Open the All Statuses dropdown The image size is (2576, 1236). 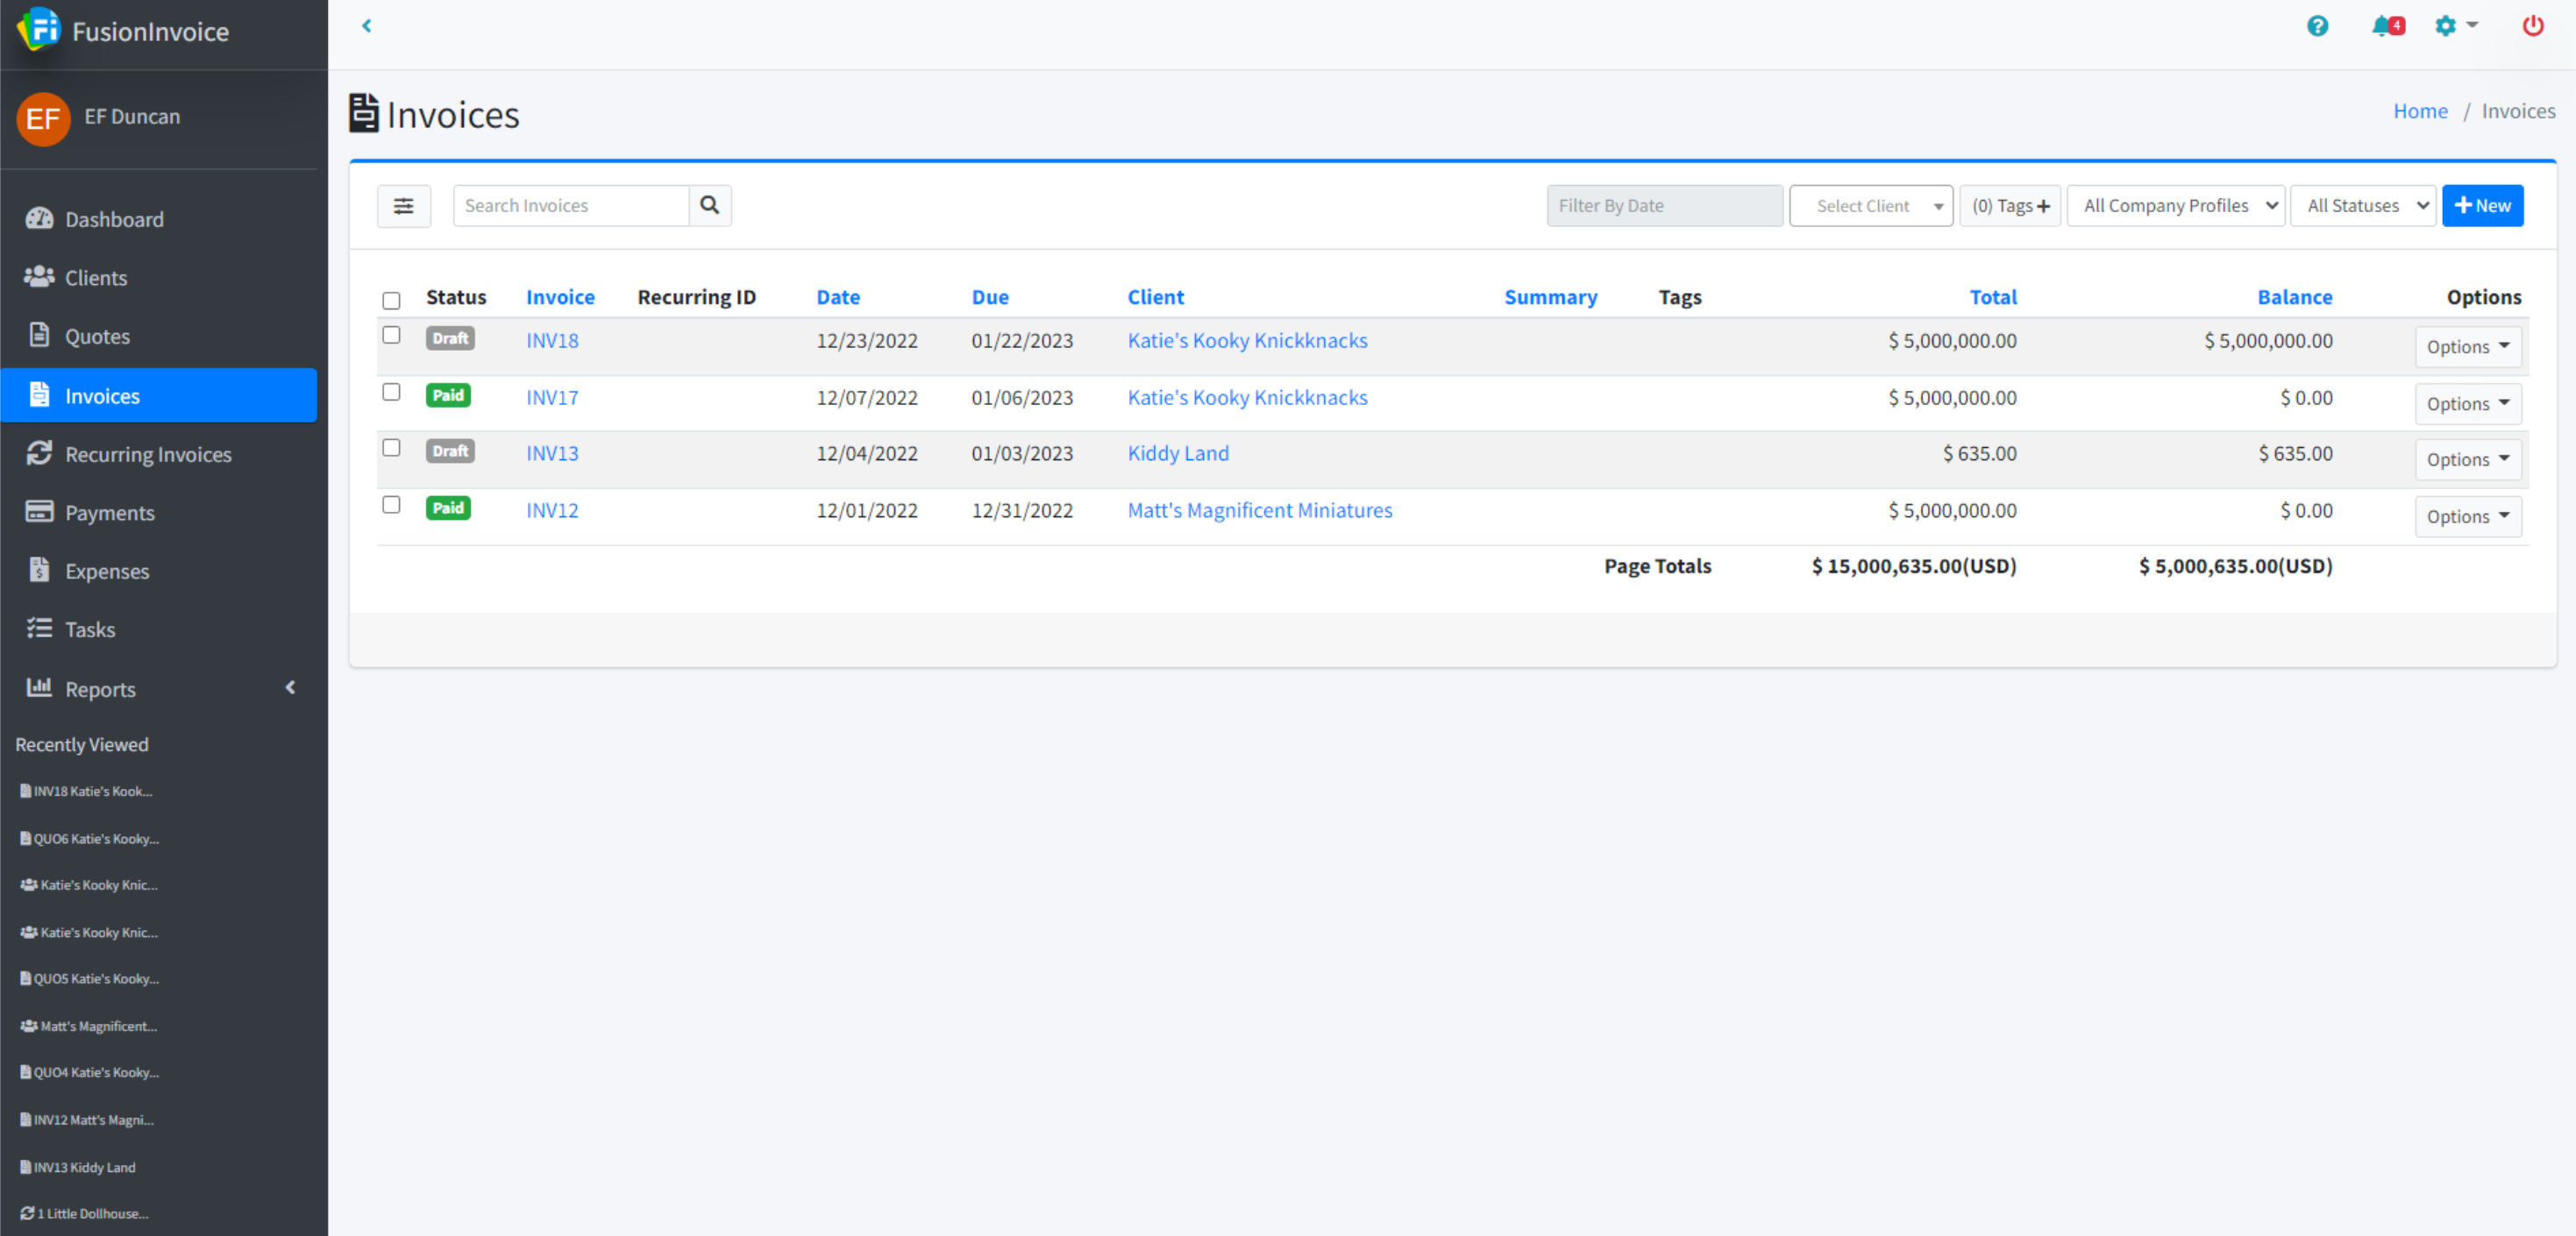[2362, 206]
